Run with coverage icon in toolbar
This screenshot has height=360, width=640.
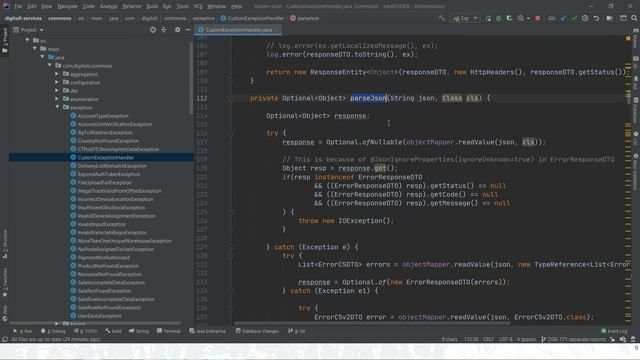click(x=509, y=18)
